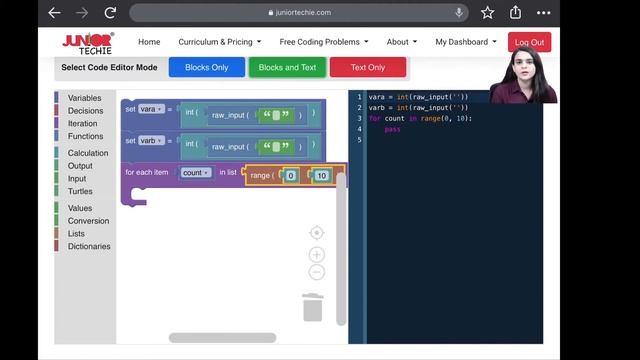This screenshot has width=640, height=360.
Task: Switch to Blocks and Text mode
Action: tap(287, 67)
